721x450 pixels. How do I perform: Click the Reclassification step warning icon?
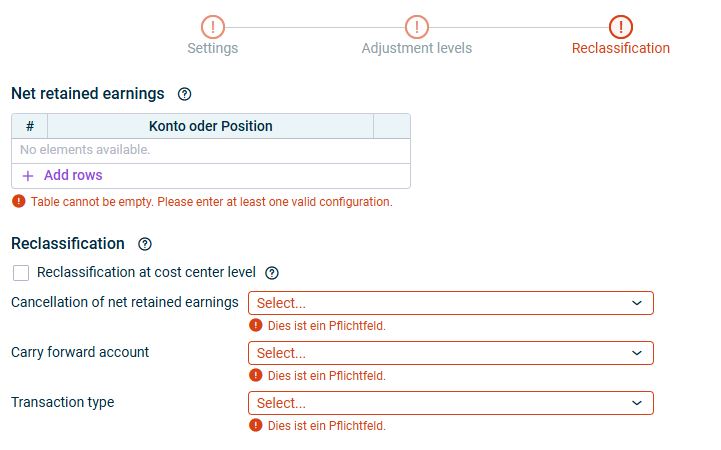pos(621,27)
